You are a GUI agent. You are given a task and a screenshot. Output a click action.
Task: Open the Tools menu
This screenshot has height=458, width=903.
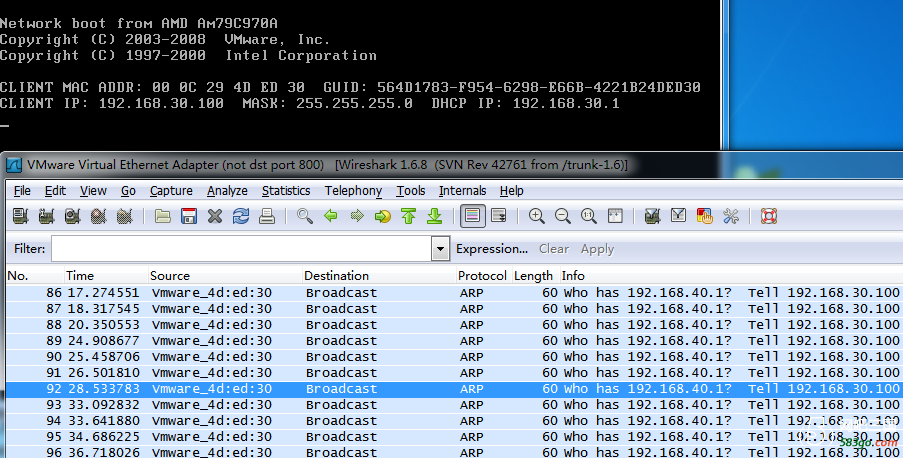[x=411, y=191]
